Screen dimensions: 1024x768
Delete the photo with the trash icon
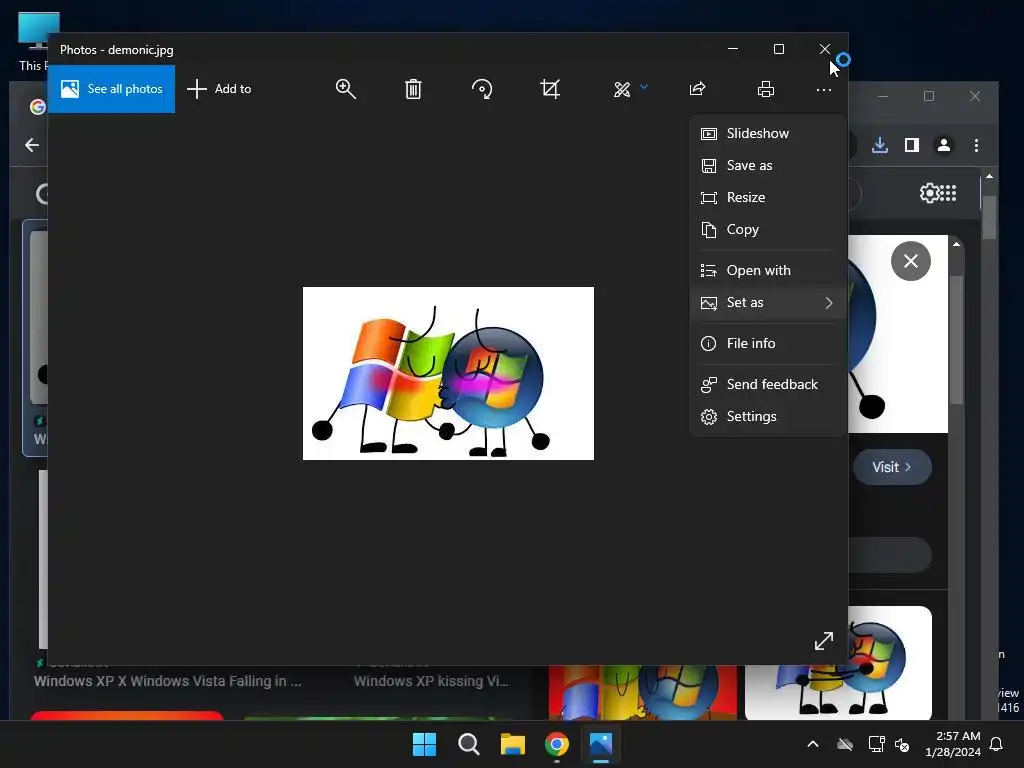[413, 89]
